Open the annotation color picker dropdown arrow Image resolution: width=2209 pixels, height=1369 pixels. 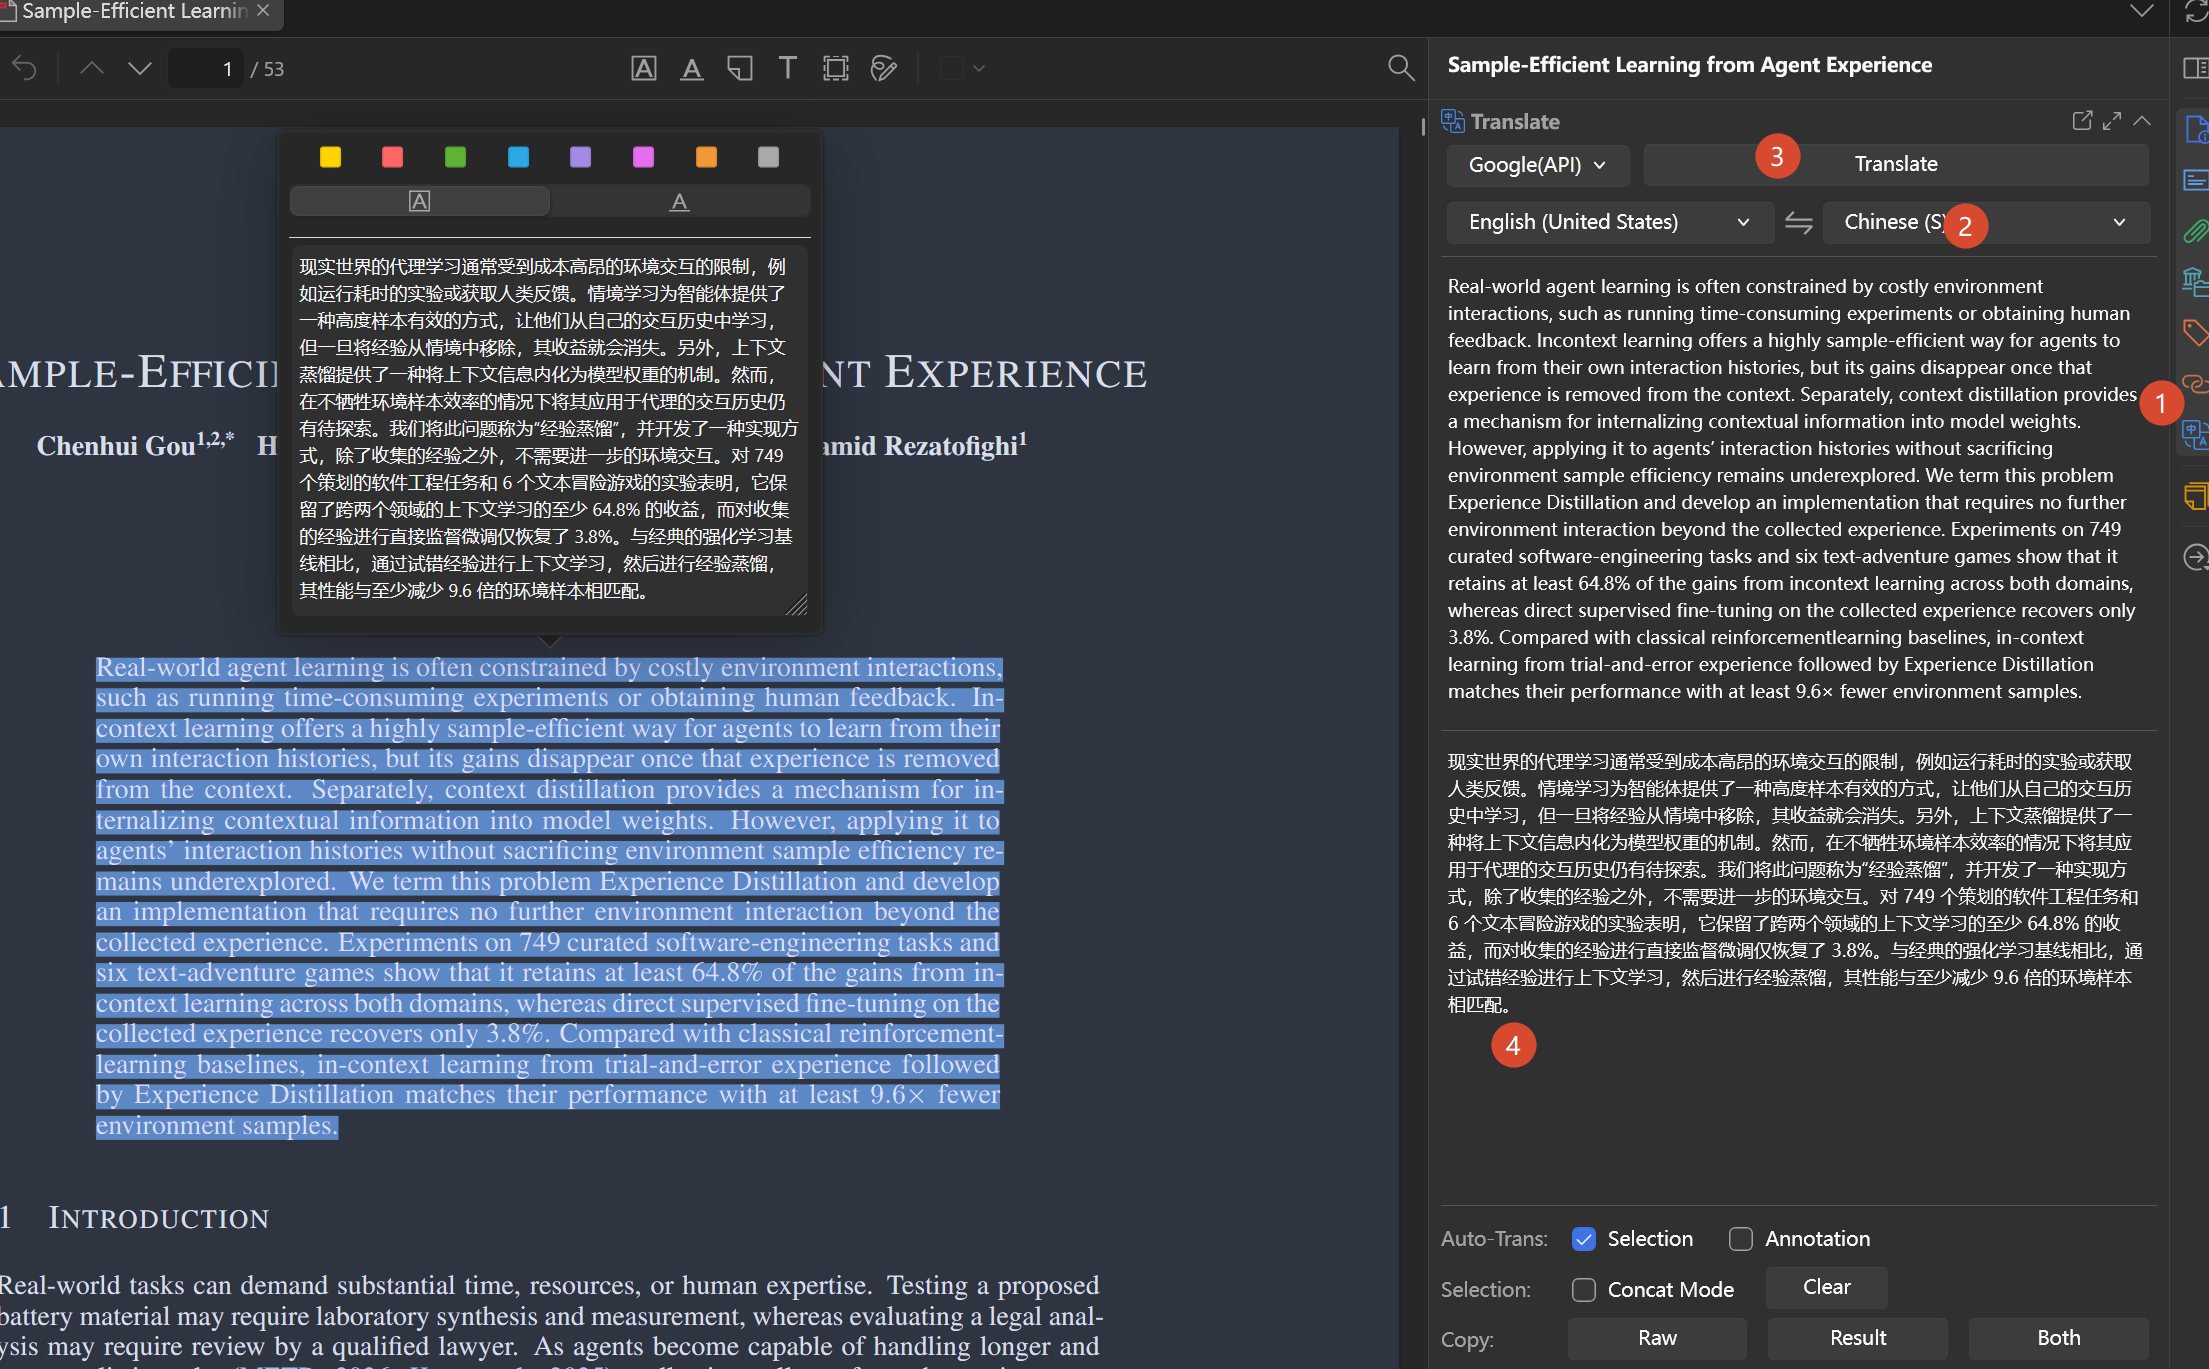[979, 68]
